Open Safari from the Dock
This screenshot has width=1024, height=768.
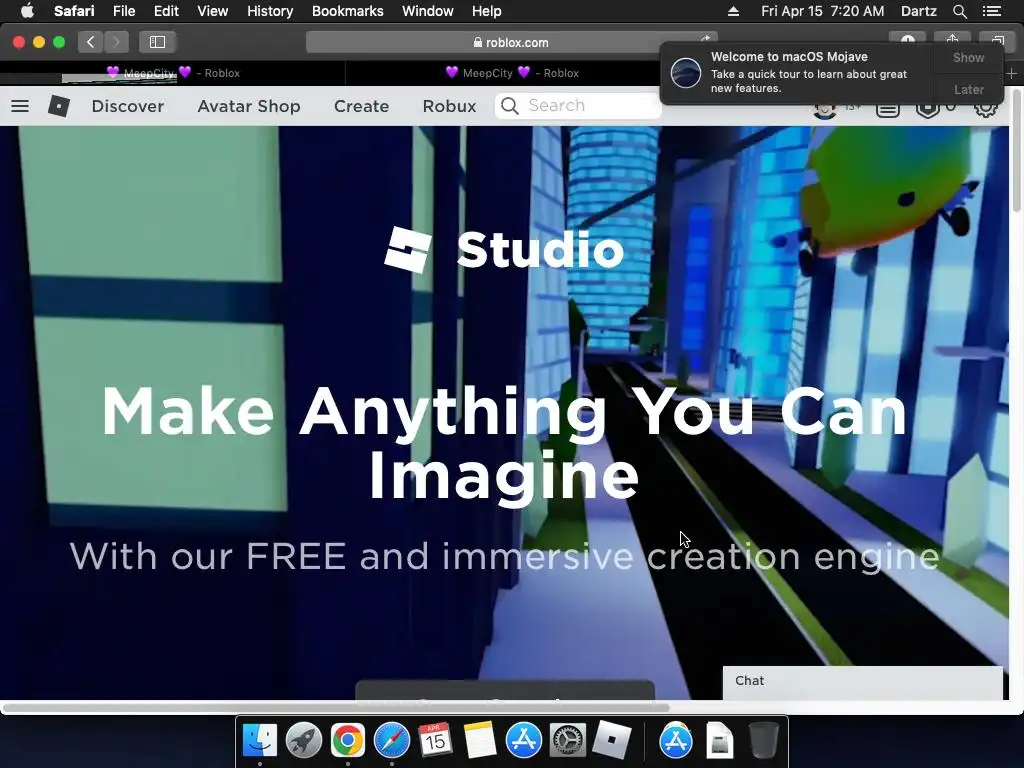pyautogui.click(x=392, y=741)
